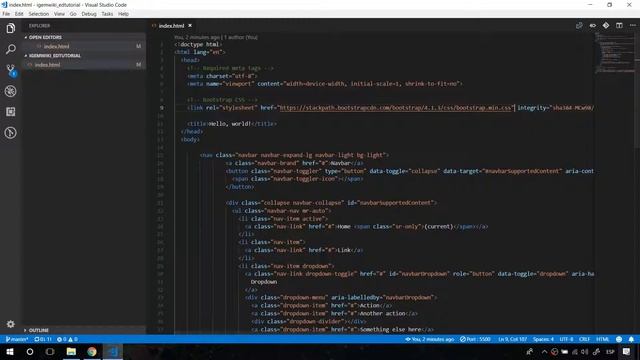The width and height of the screenshot is (640, 360).
Task: Click the Visual Studio Code taskbar icon
Action: click(x=113, y=351)
